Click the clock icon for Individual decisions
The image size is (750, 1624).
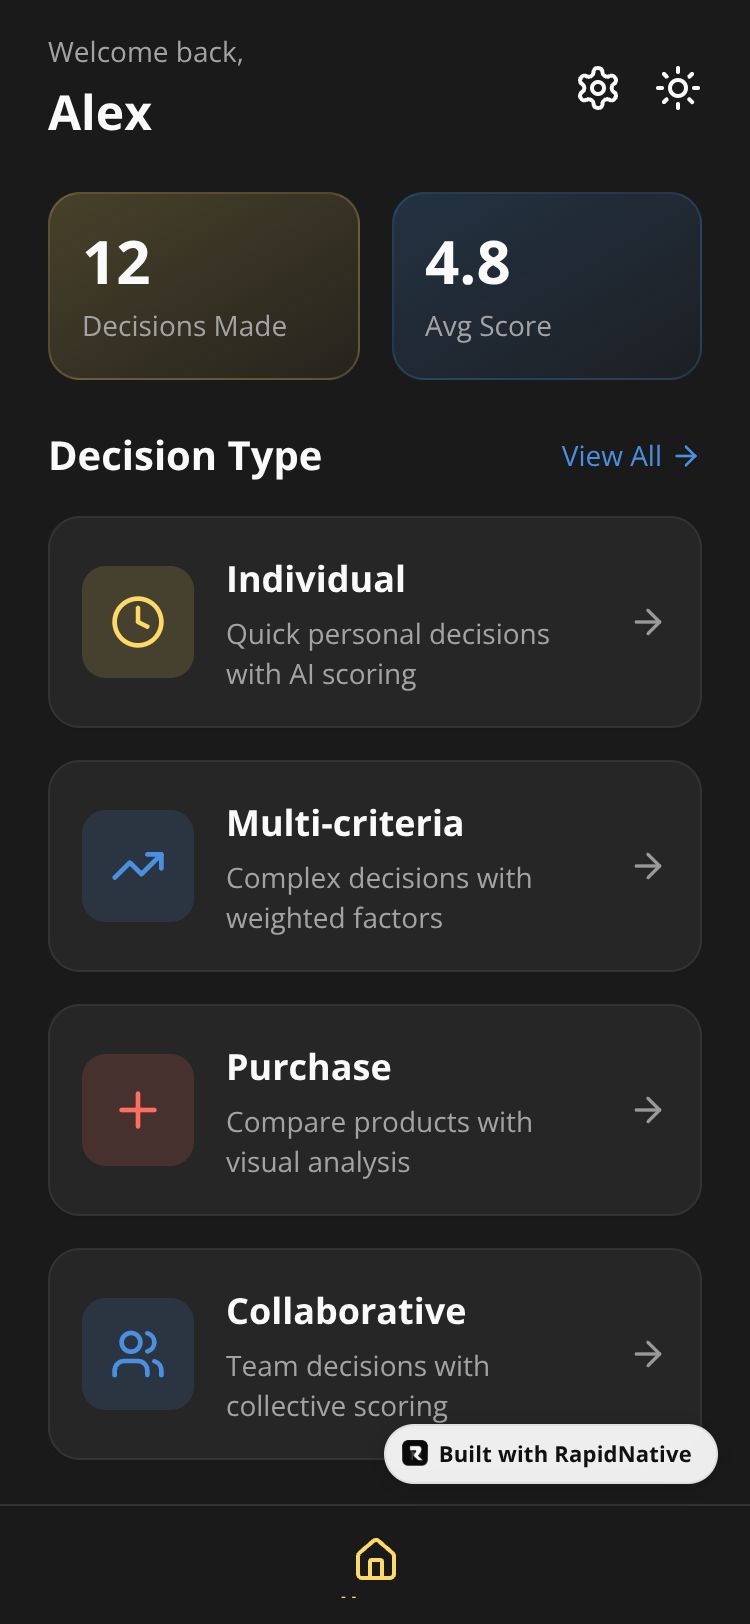[x=138, y=622]
